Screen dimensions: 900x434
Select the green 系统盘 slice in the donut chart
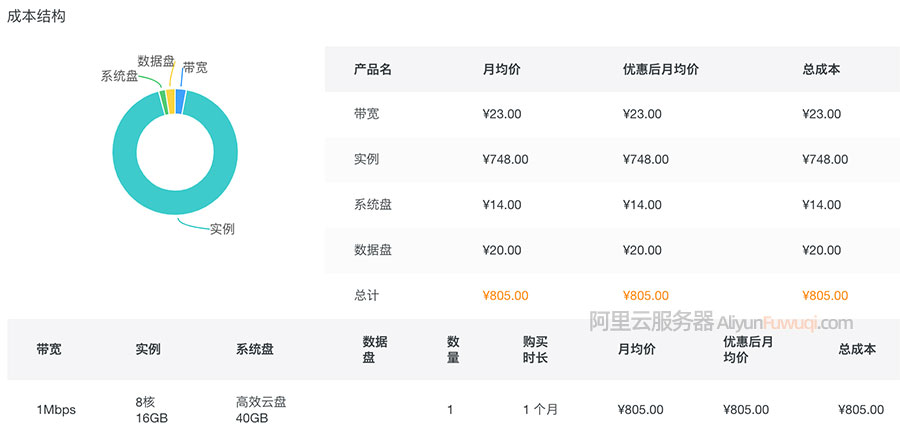pos(162,101)
